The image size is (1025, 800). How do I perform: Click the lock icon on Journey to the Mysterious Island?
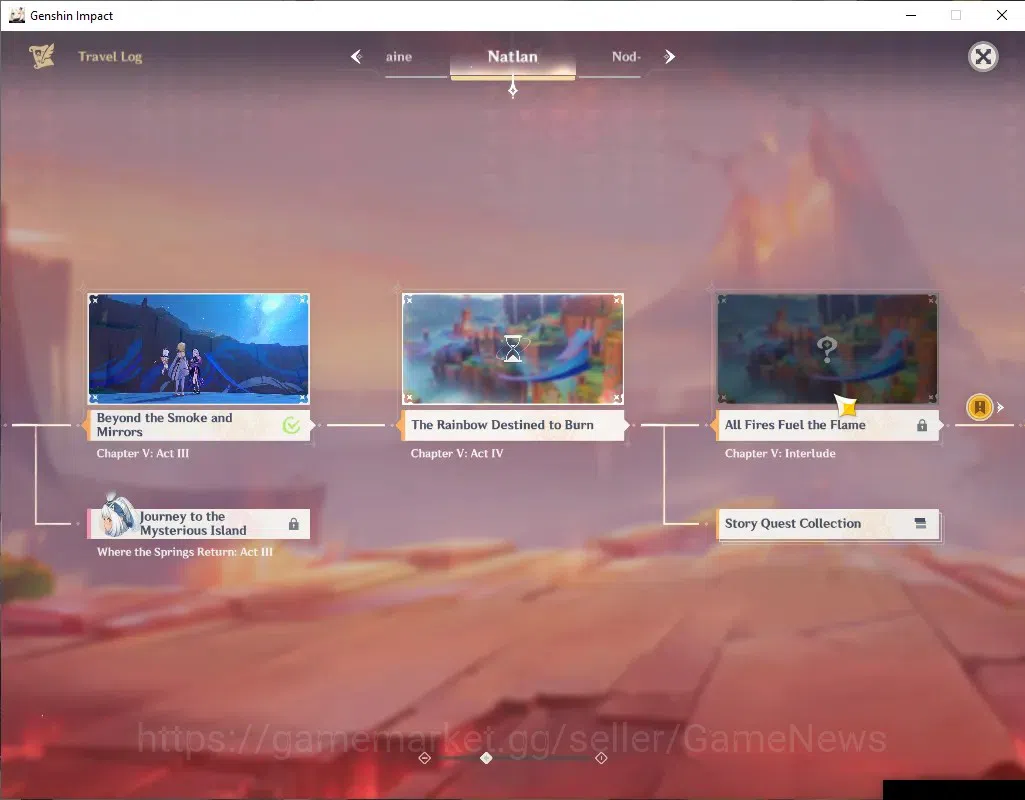coord(294,524)
